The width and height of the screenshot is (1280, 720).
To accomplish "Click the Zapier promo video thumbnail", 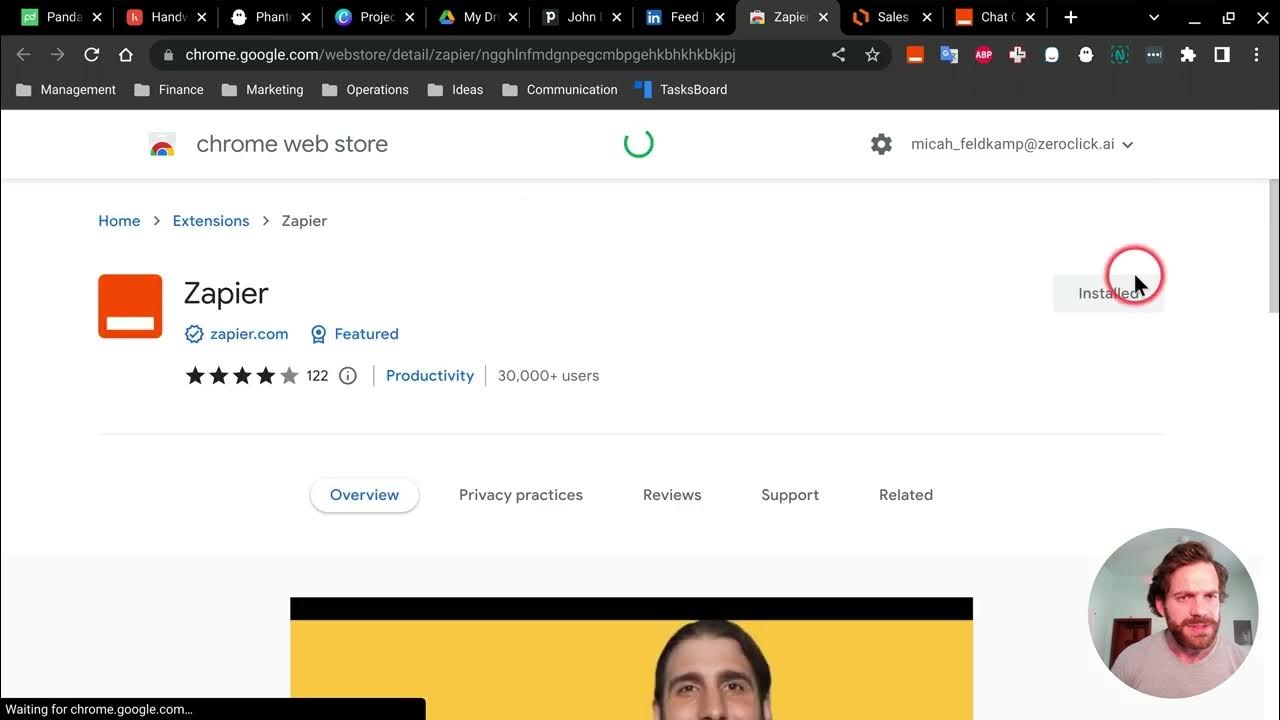I will [x=631, y=658].
